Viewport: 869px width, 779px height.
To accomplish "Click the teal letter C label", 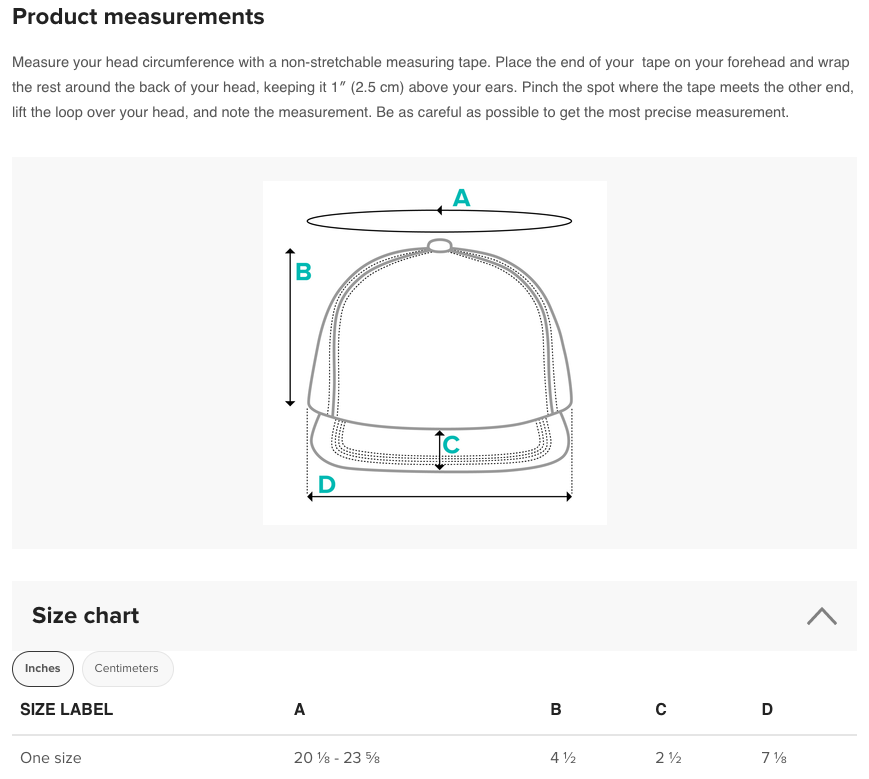I will 452,444.
